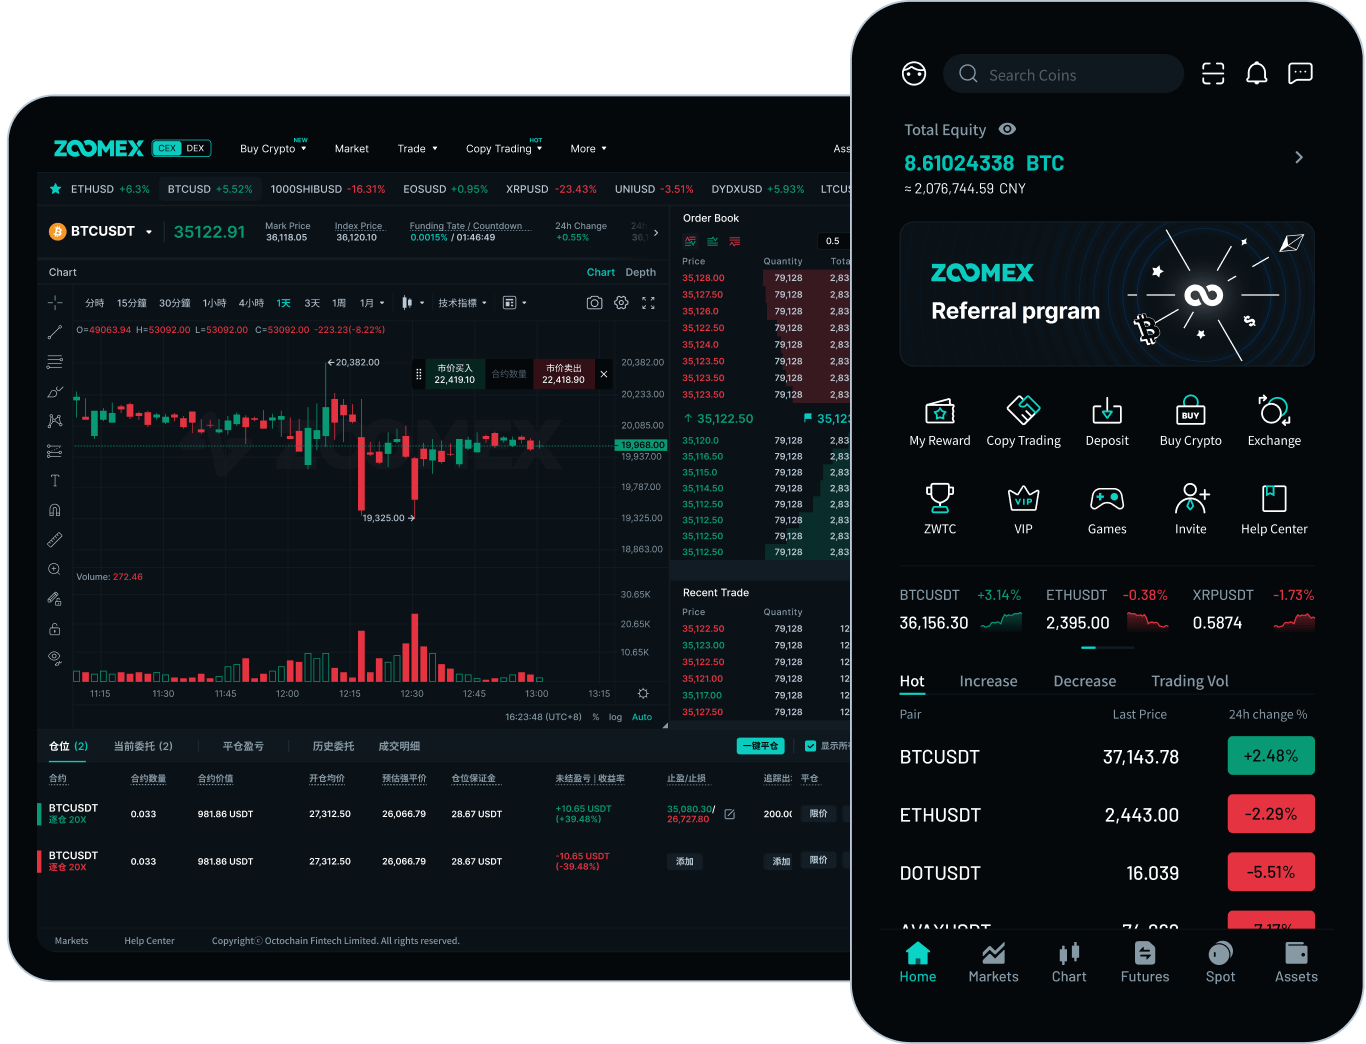Go to Assets in mobile bottom bar
This screenshot has width=1366, height=1044.
pos(1296,963)
